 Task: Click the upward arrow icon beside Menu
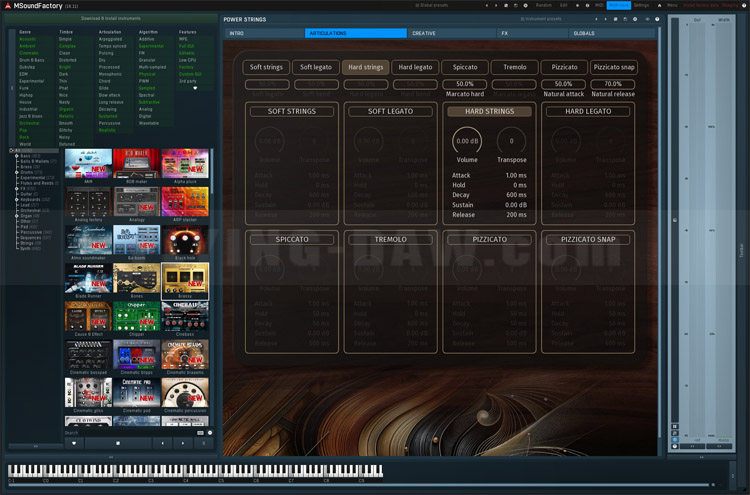coord(659,5)
